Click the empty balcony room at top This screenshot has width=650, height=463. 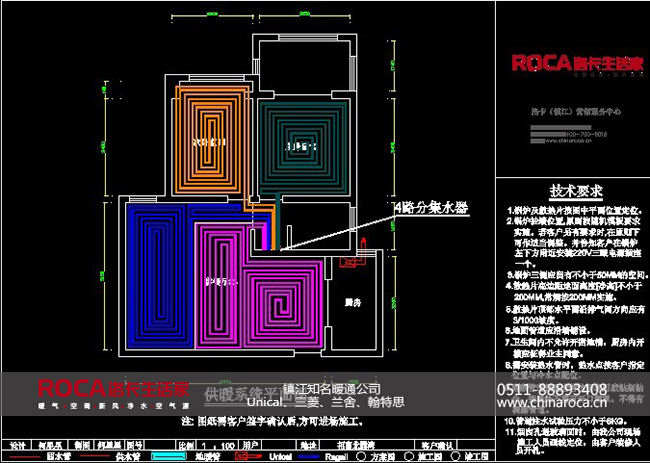tap(303, 63)
